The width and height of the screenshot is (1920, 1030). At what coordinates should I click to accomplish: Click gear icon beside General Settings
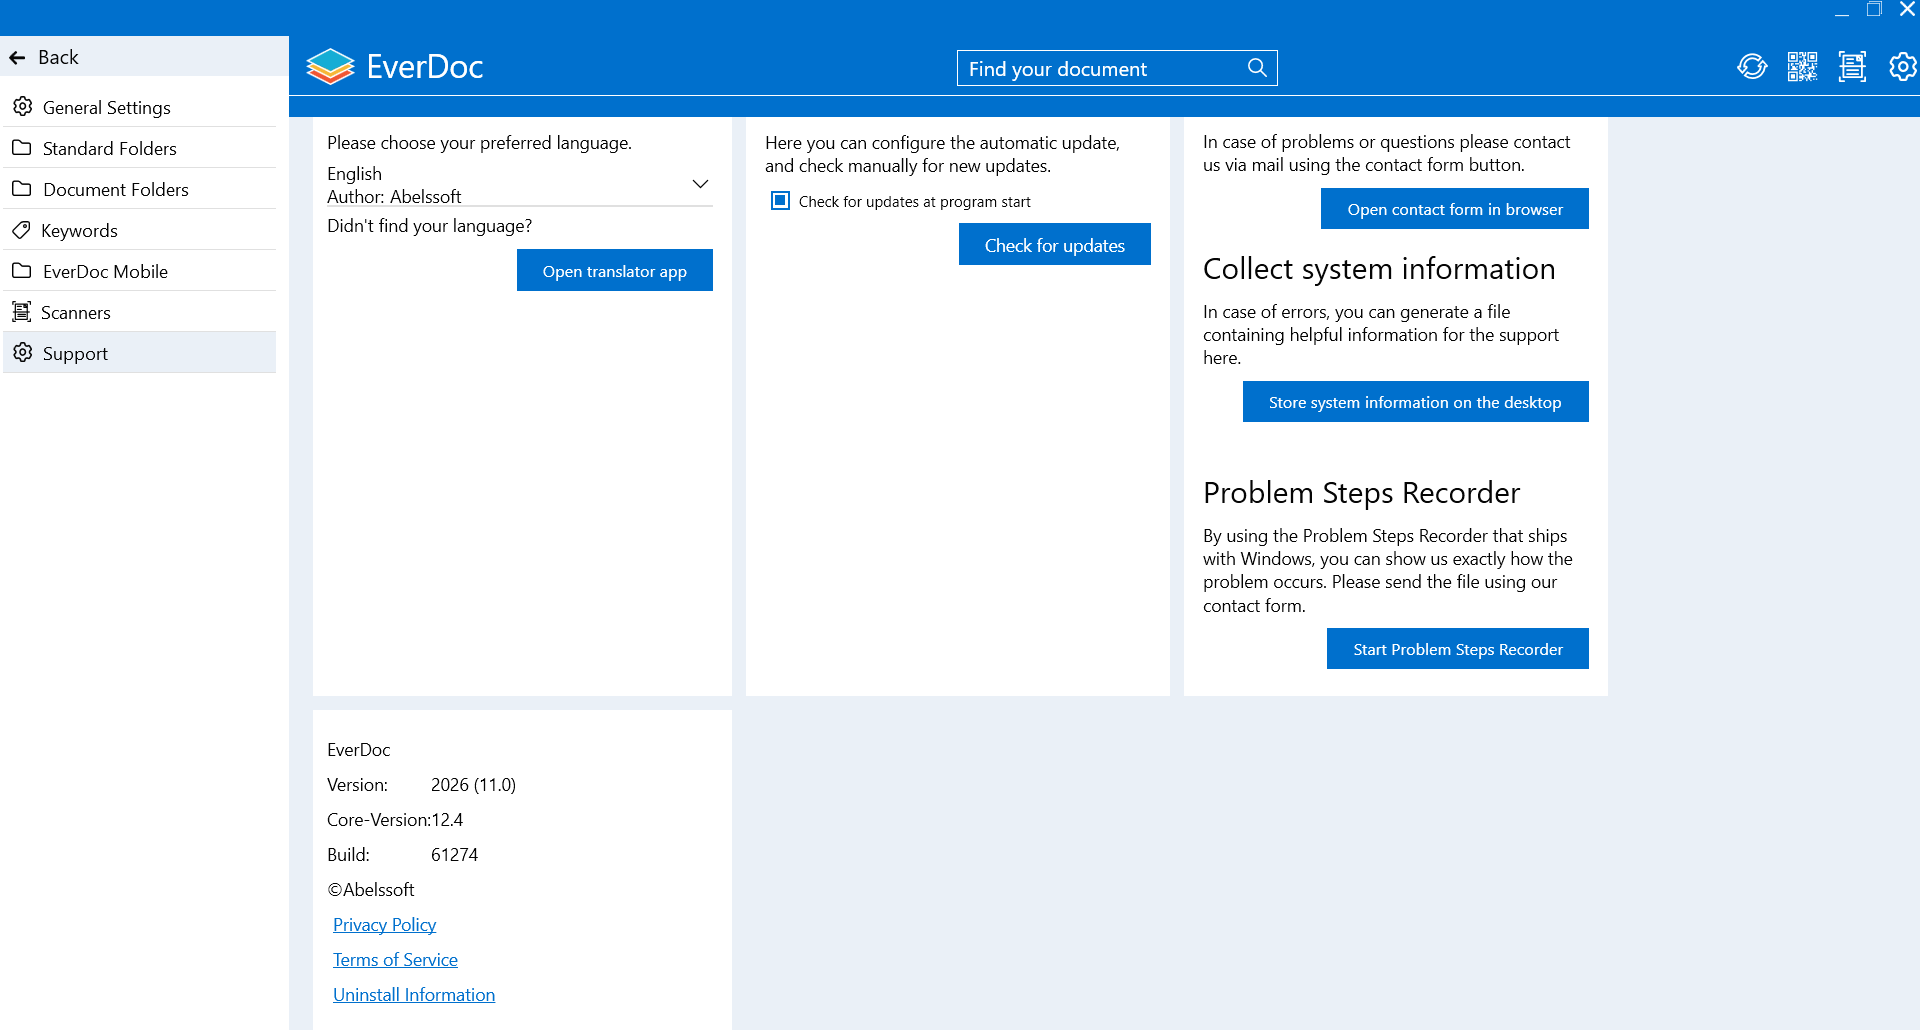coord(22,106)
